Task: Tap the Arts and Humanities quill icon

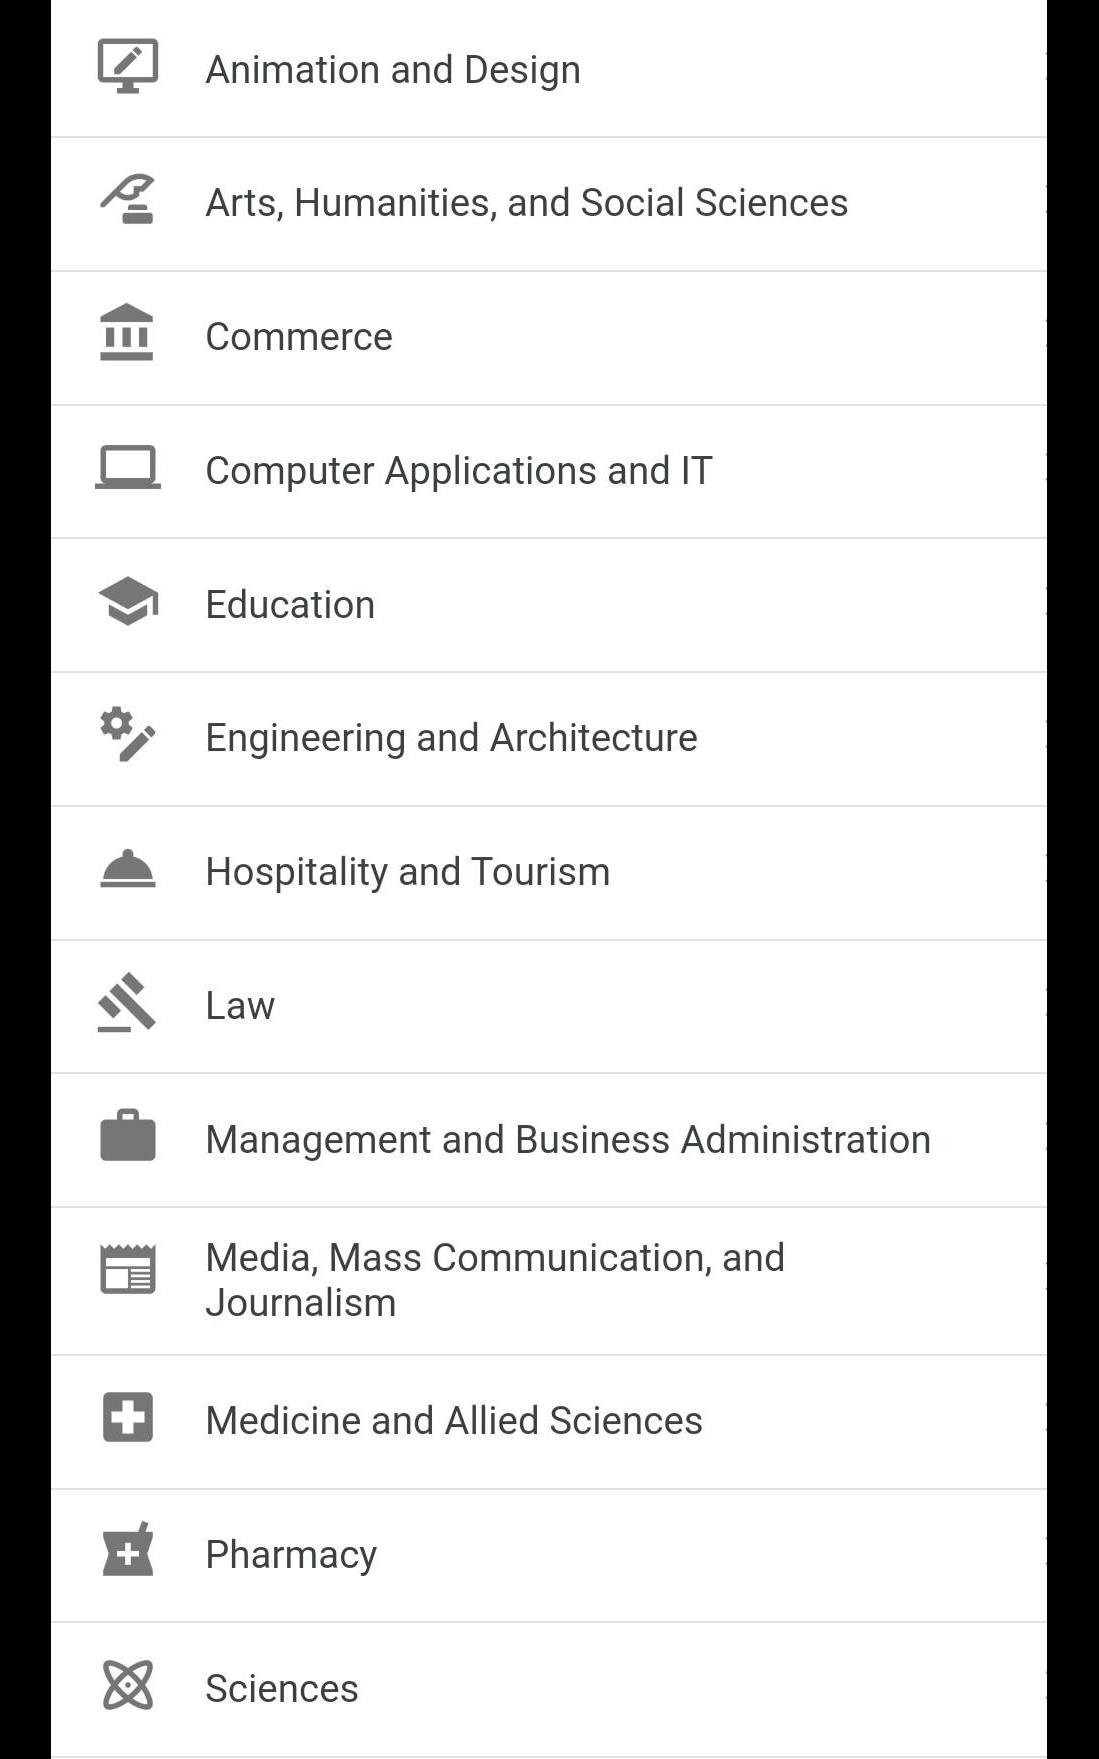Action: tap(127, 200)
